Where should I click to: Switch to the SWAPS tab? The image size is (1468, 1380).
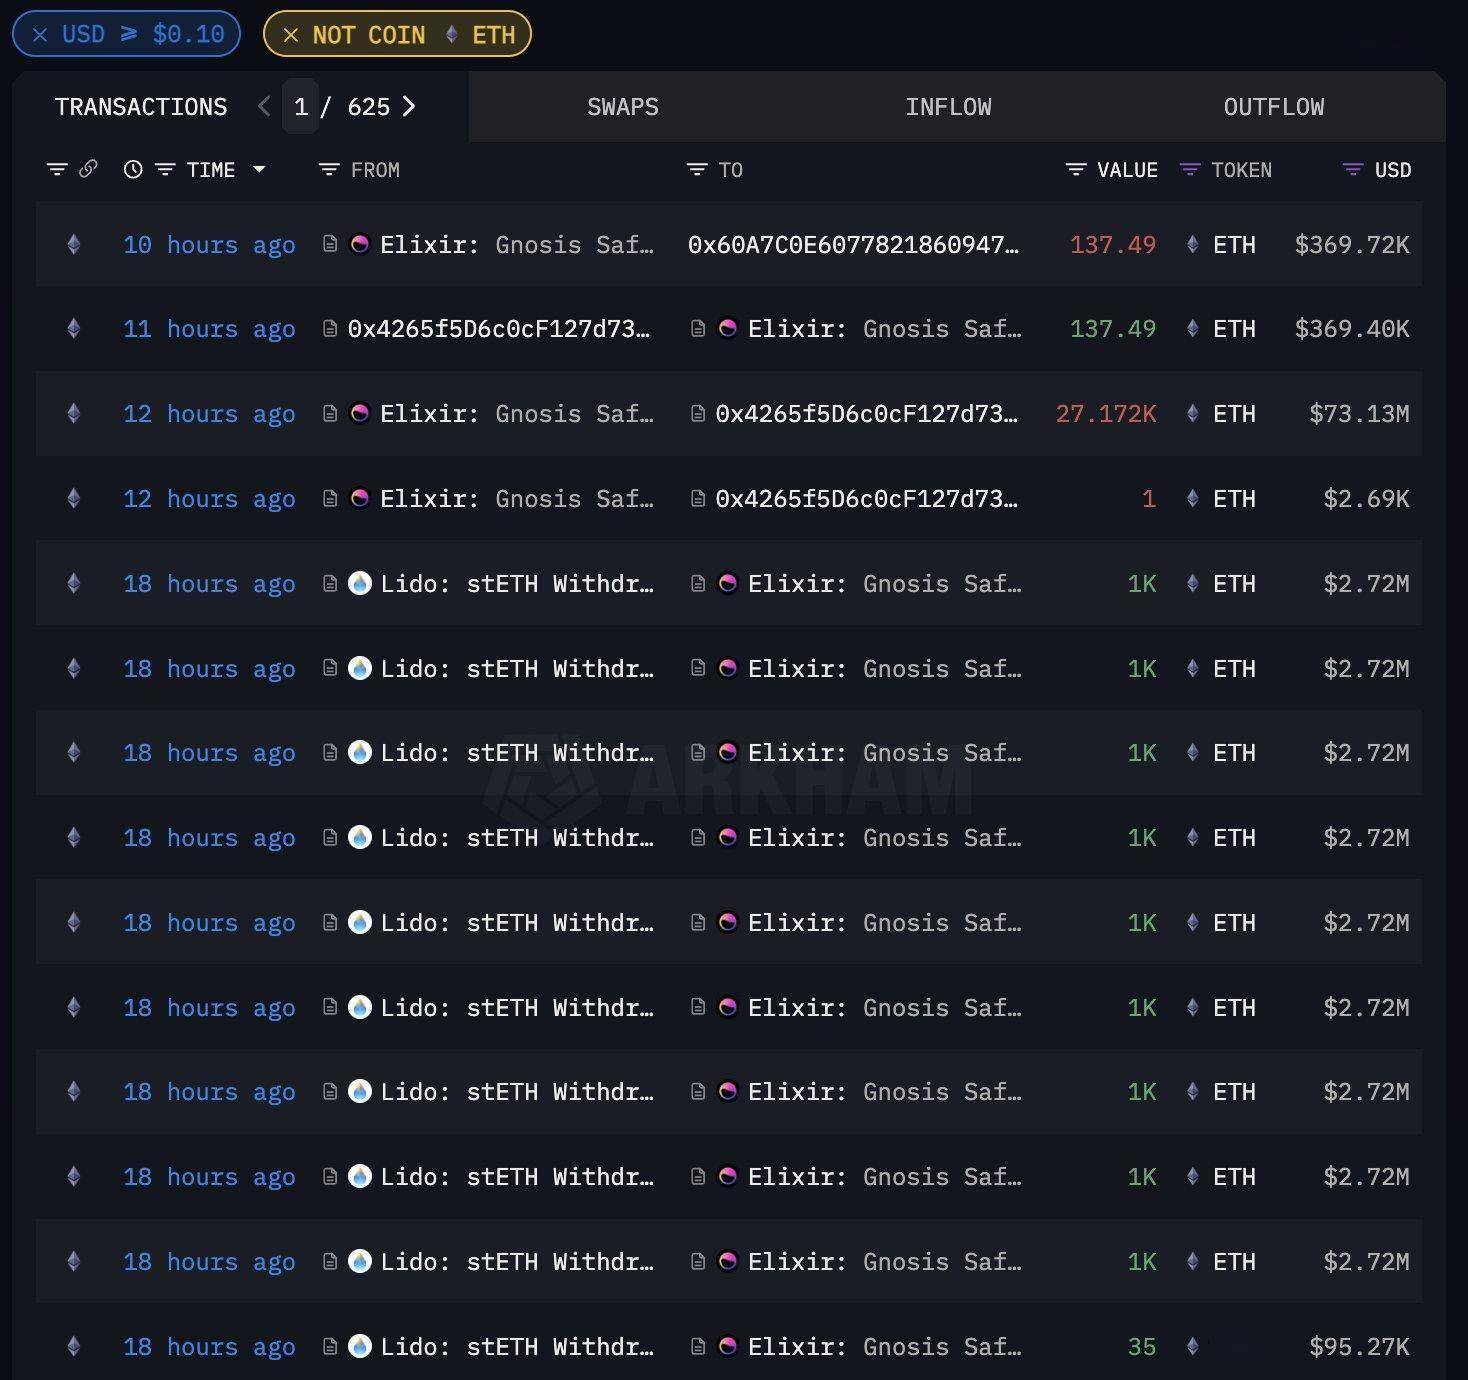tap(623, 107)
